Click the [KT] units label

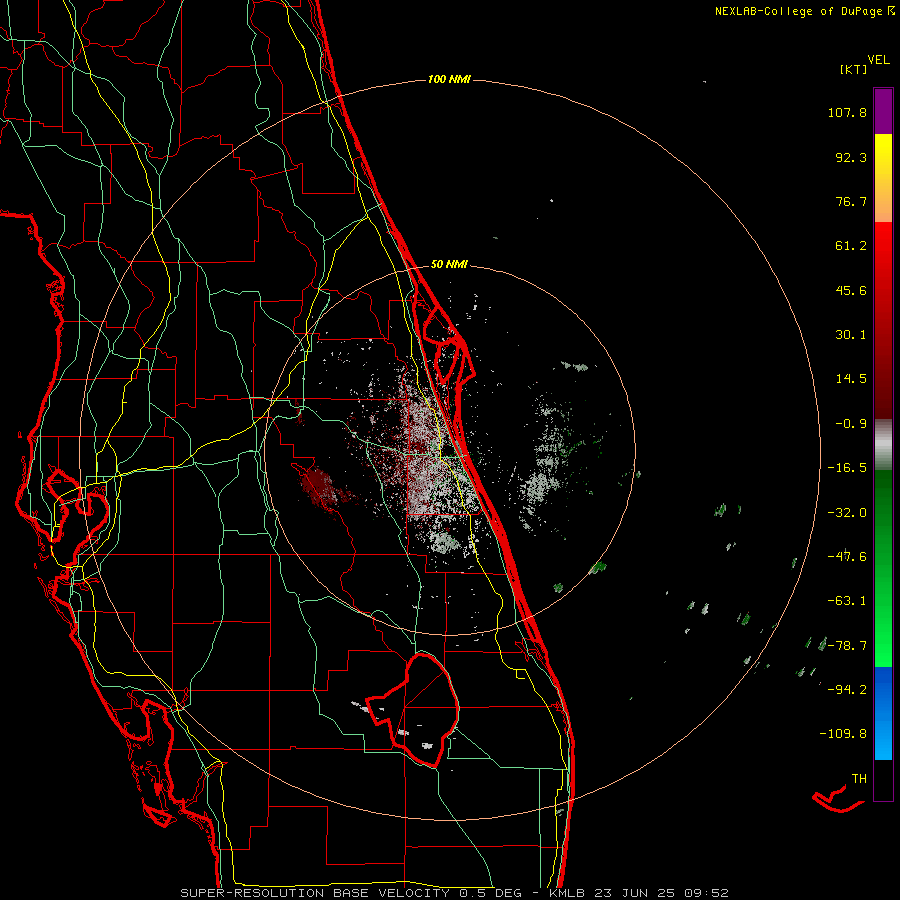[854, 69]
